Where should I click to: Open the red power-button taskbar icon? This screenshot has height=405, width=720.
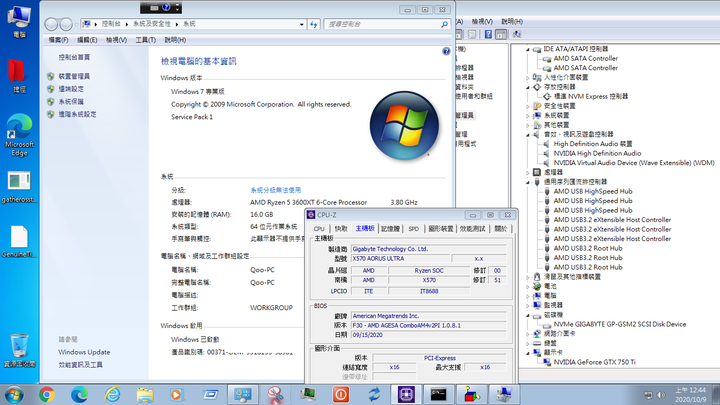tap(341, 394)
